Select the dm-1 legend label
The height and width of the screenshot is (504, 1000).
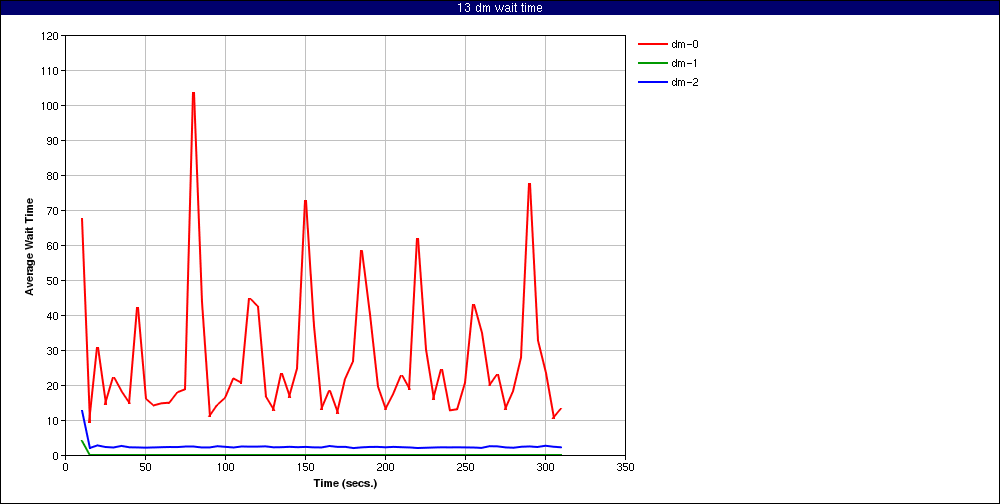coord(685,63)
